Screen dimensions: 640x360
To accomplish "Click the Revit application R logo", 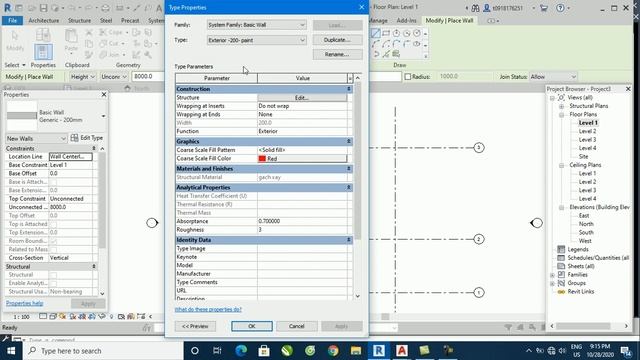I will click(7, 8).
